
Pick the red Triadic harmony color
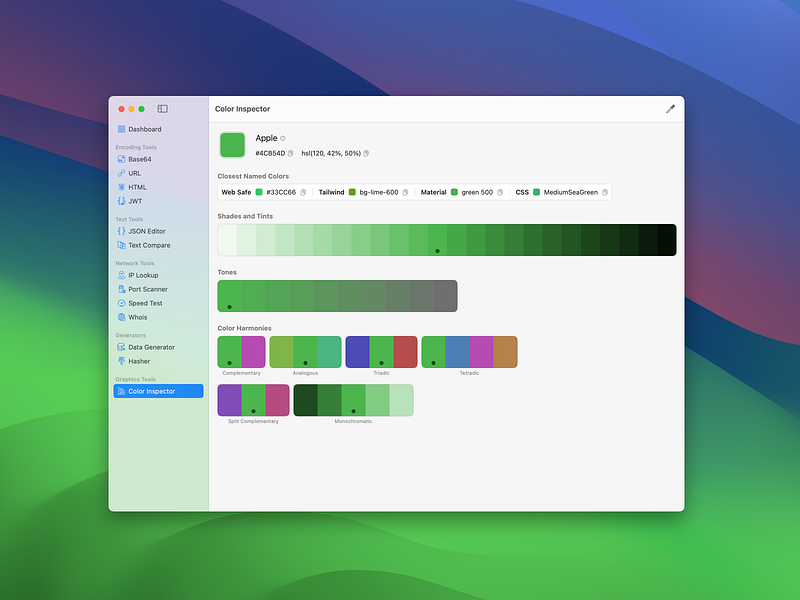tap(406, 352)
